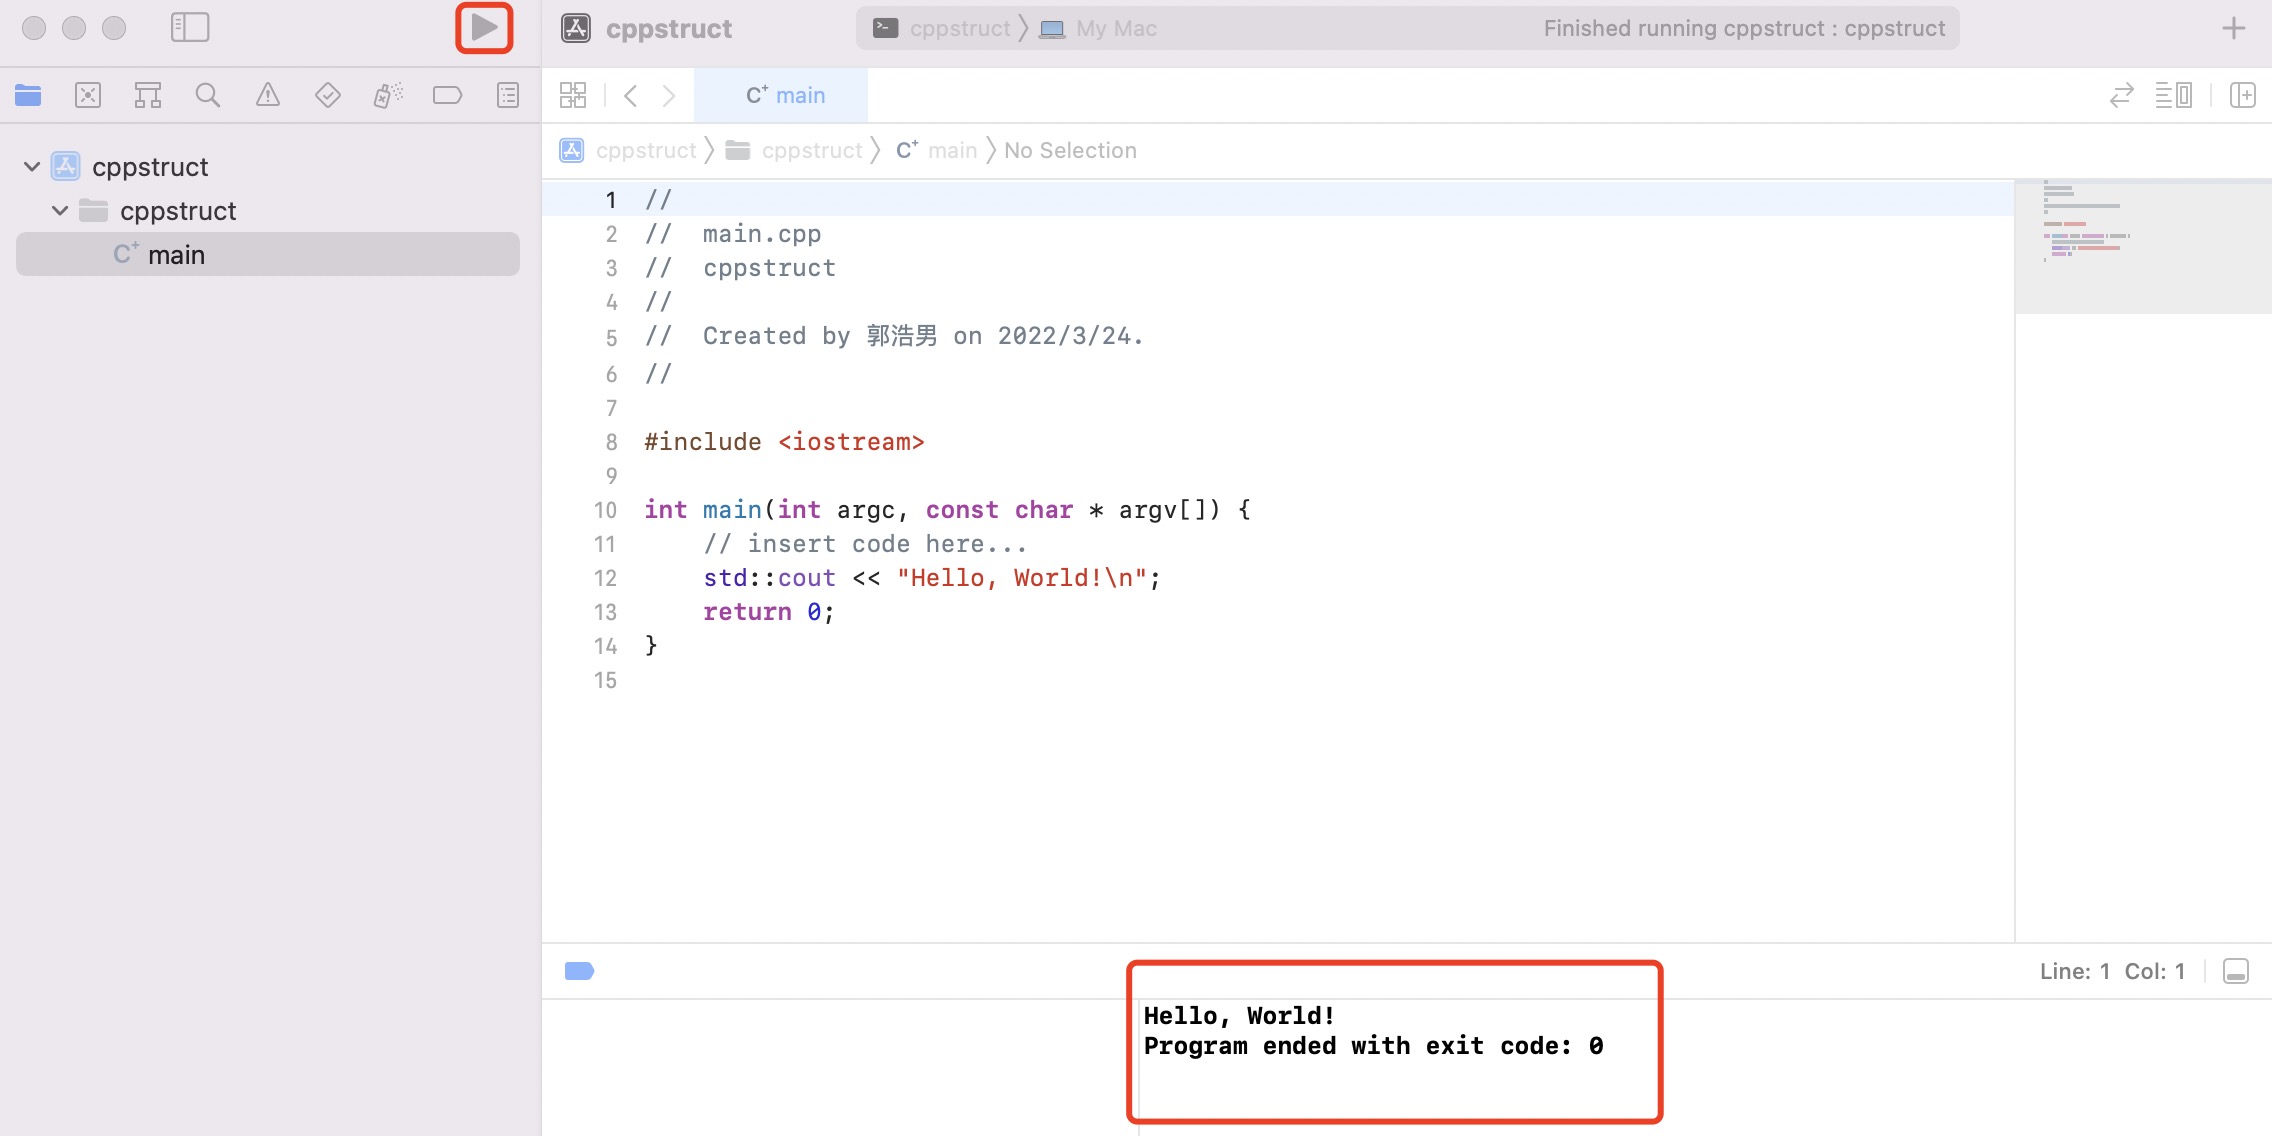Open the Project navigator folder icon
2272x1136 pixels.
click(x=28, y=95)
